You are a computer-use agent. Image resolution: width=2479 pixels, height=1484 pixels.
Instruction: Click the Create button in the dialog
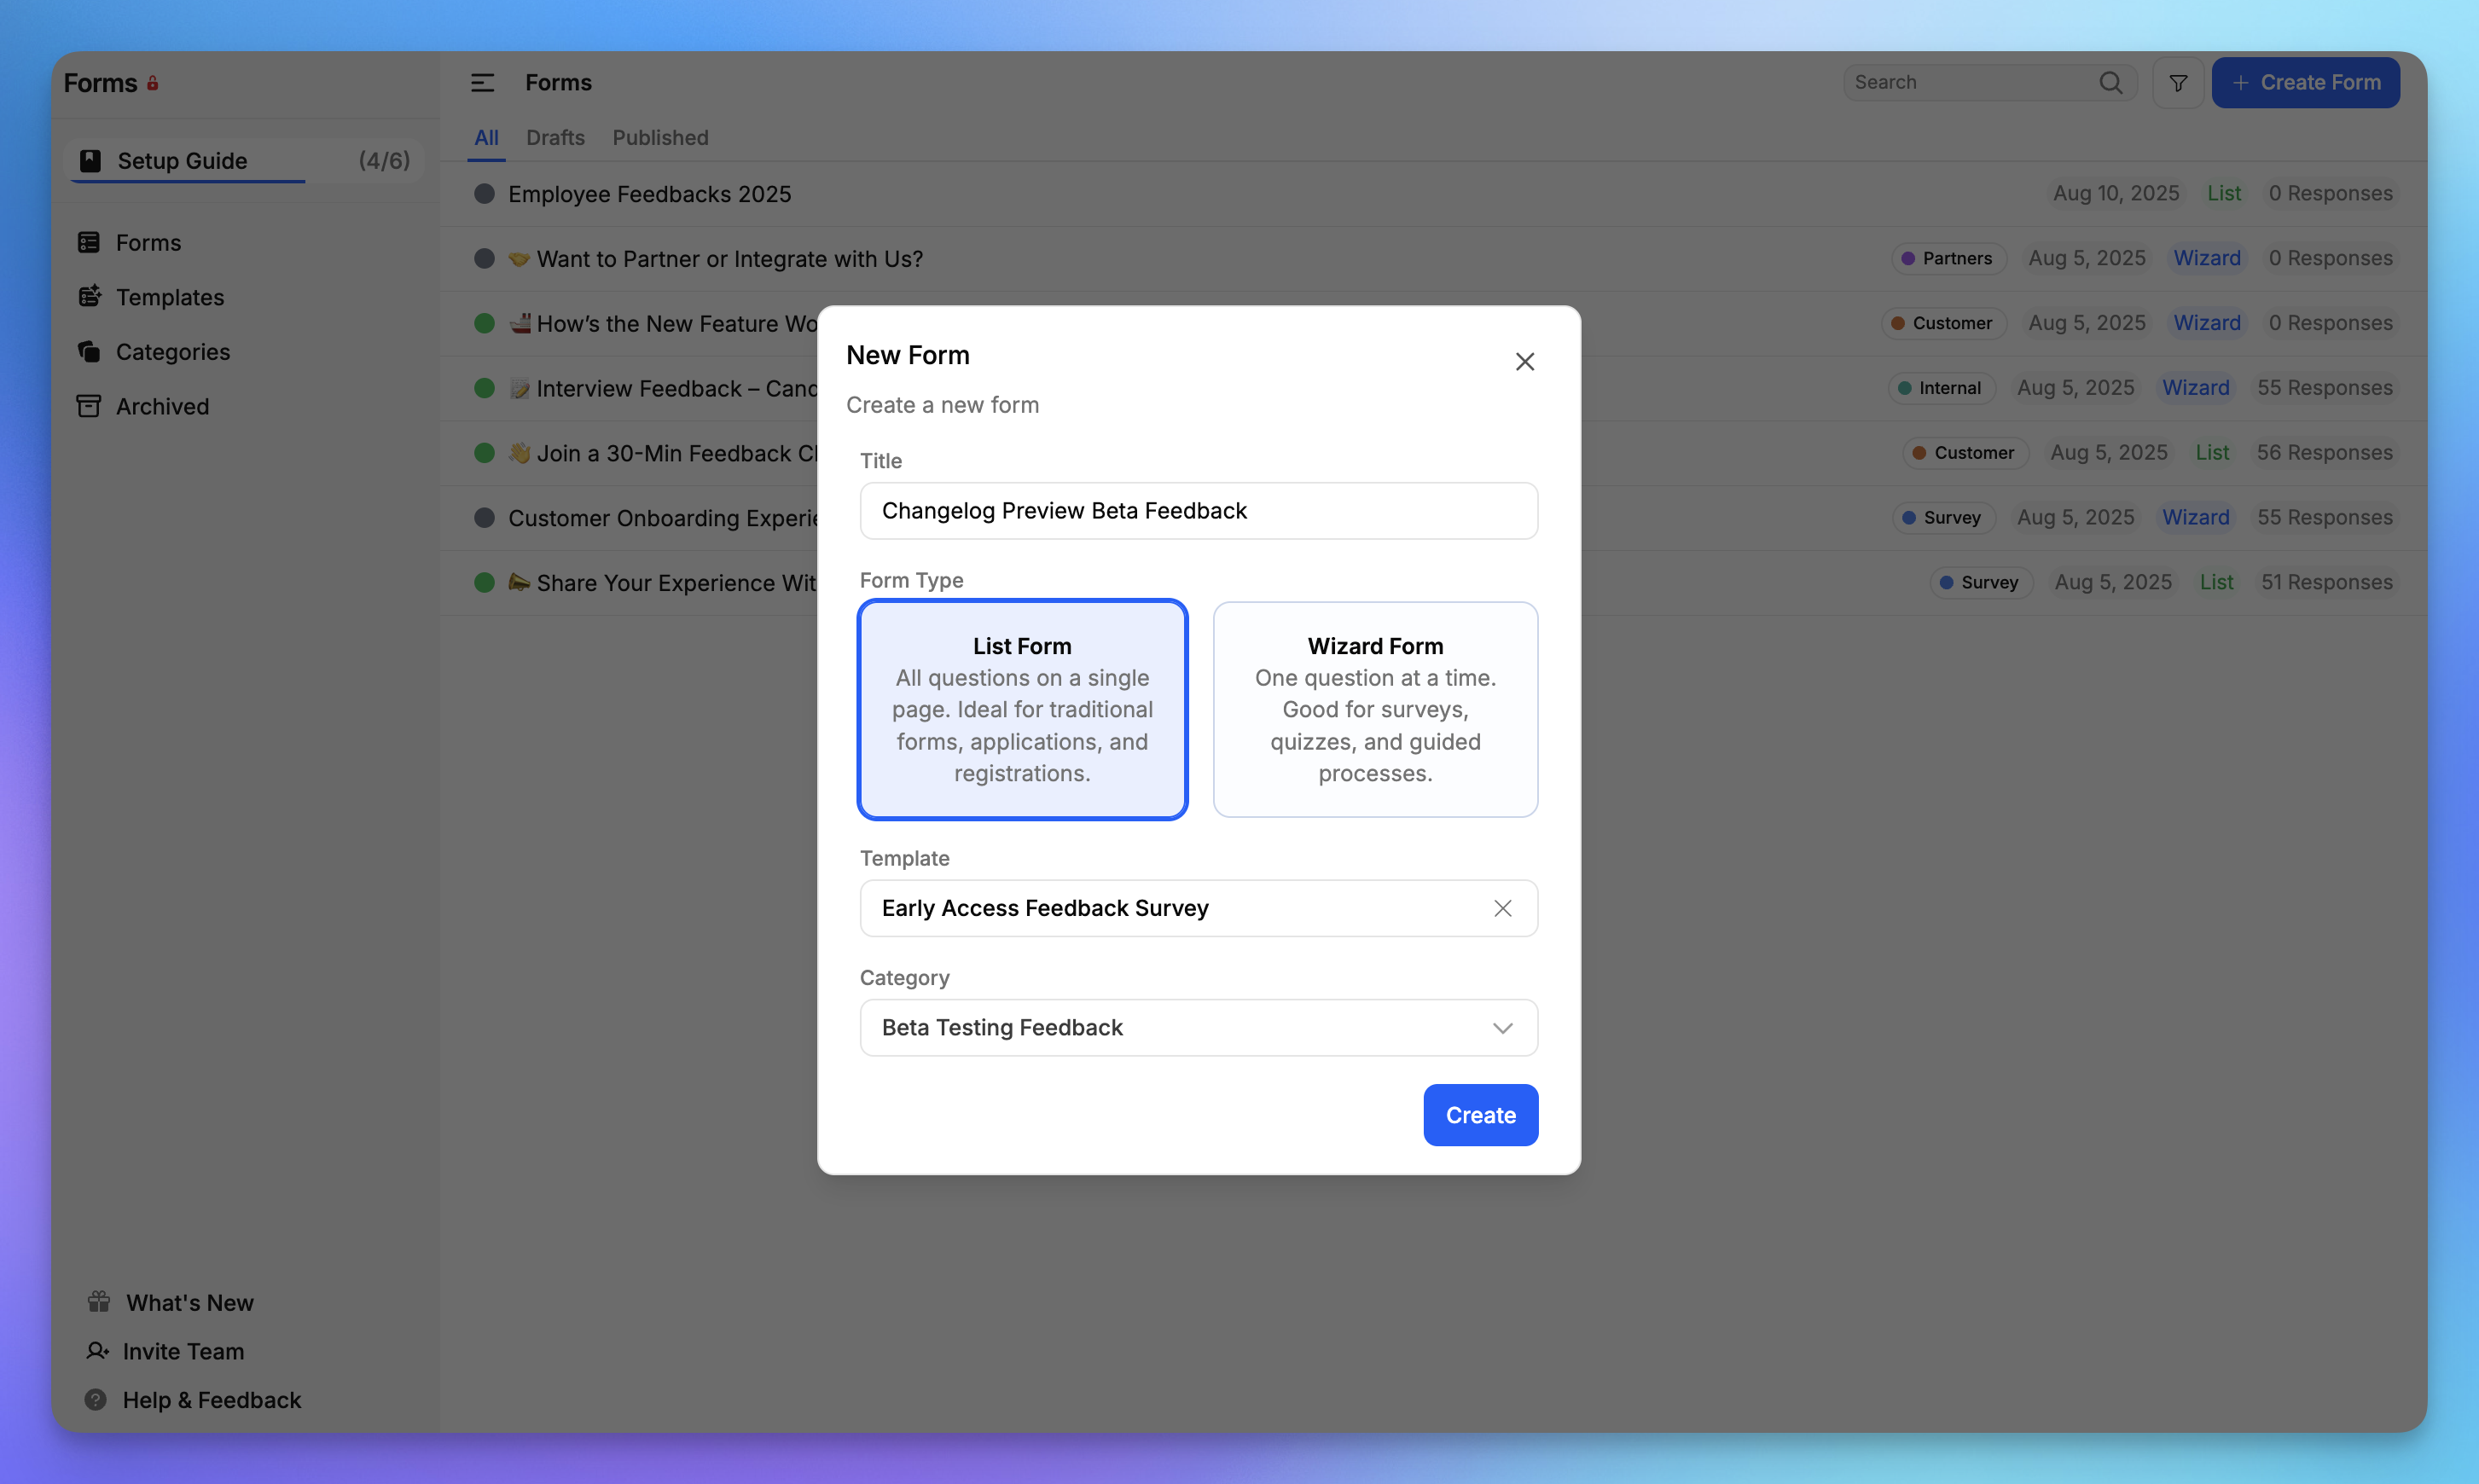click(x=1480, y=1115)
